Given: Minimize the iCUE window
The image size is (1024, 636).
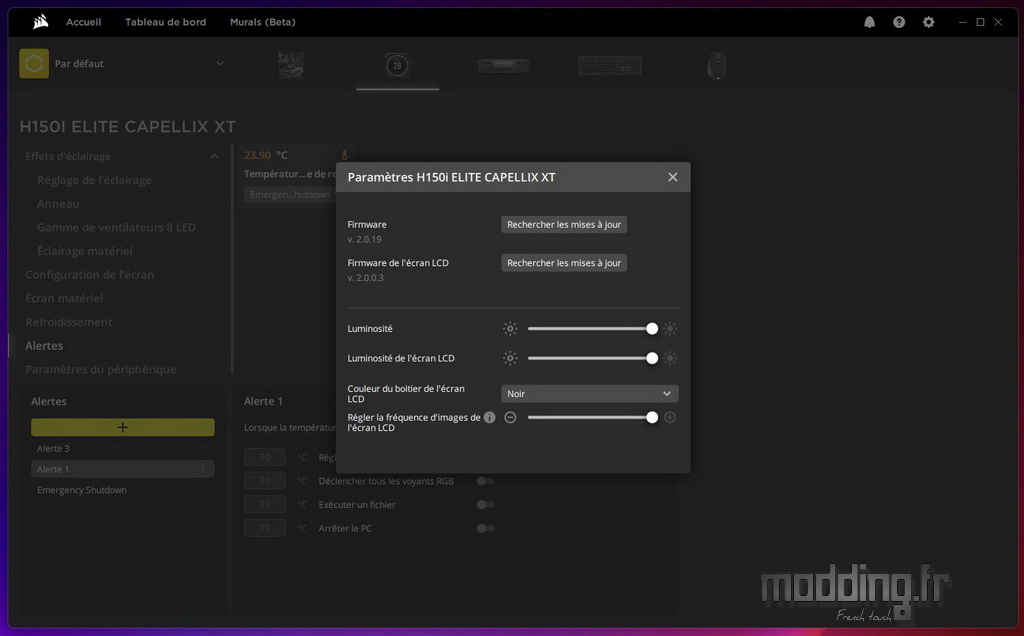Looking at the screenshot, I should (962, 22).
